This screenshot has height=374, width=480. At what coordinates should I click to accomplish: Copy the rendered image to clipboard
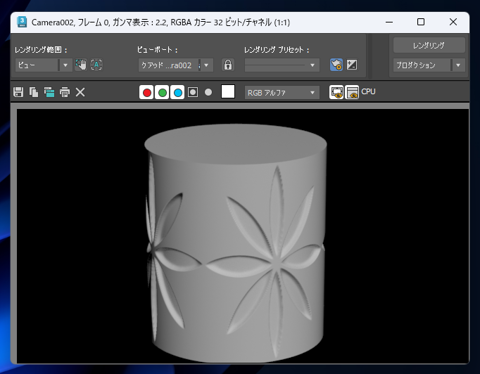coord(34,92)
